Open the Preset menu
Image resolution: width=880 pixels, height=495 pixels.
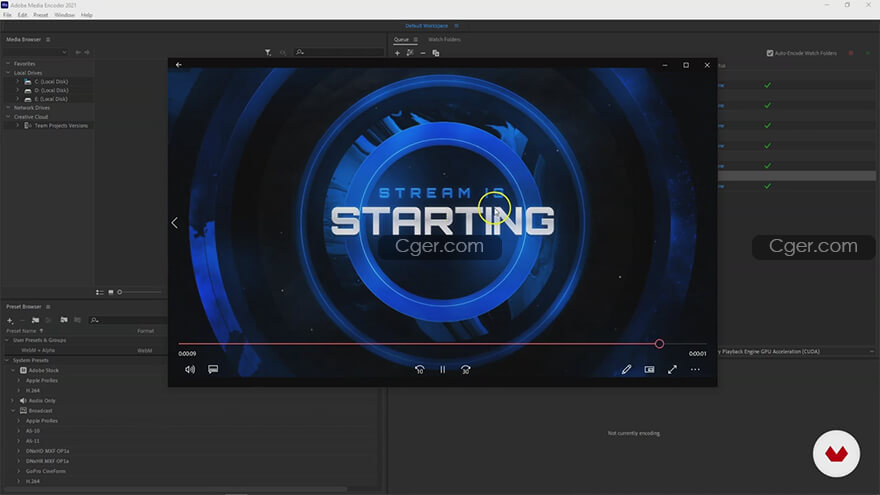pyautogui.click(x=40, y=15)
